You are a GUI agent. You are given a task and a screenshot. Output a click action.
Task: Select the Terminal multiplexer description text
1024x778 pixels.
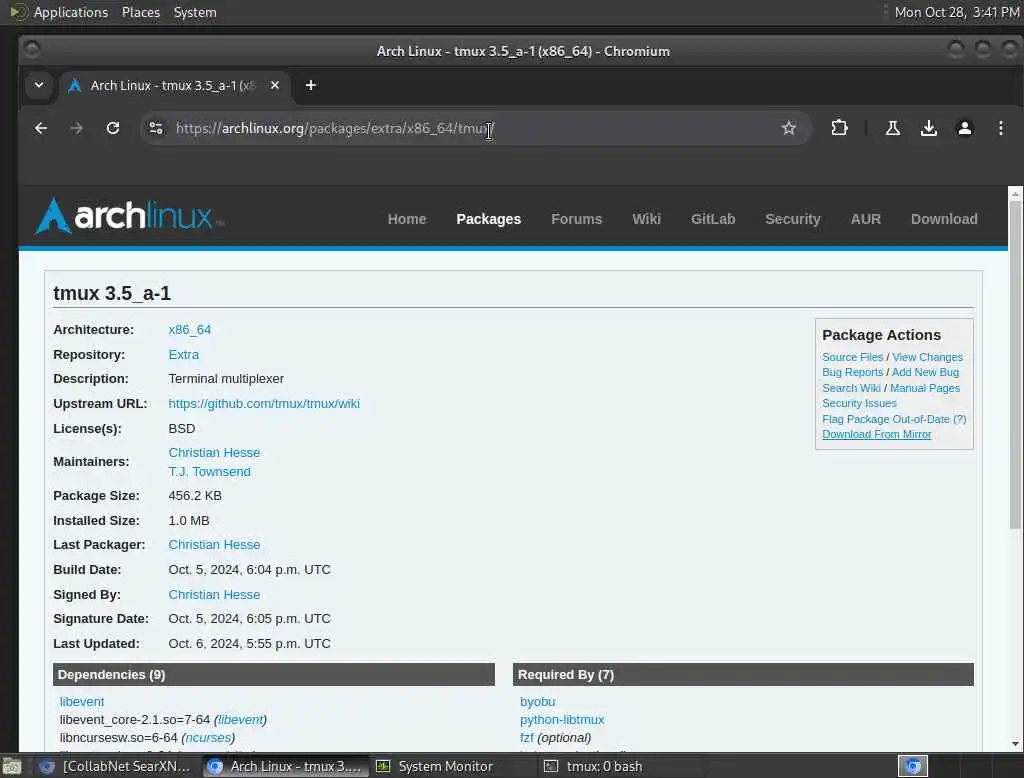(226, 379)
